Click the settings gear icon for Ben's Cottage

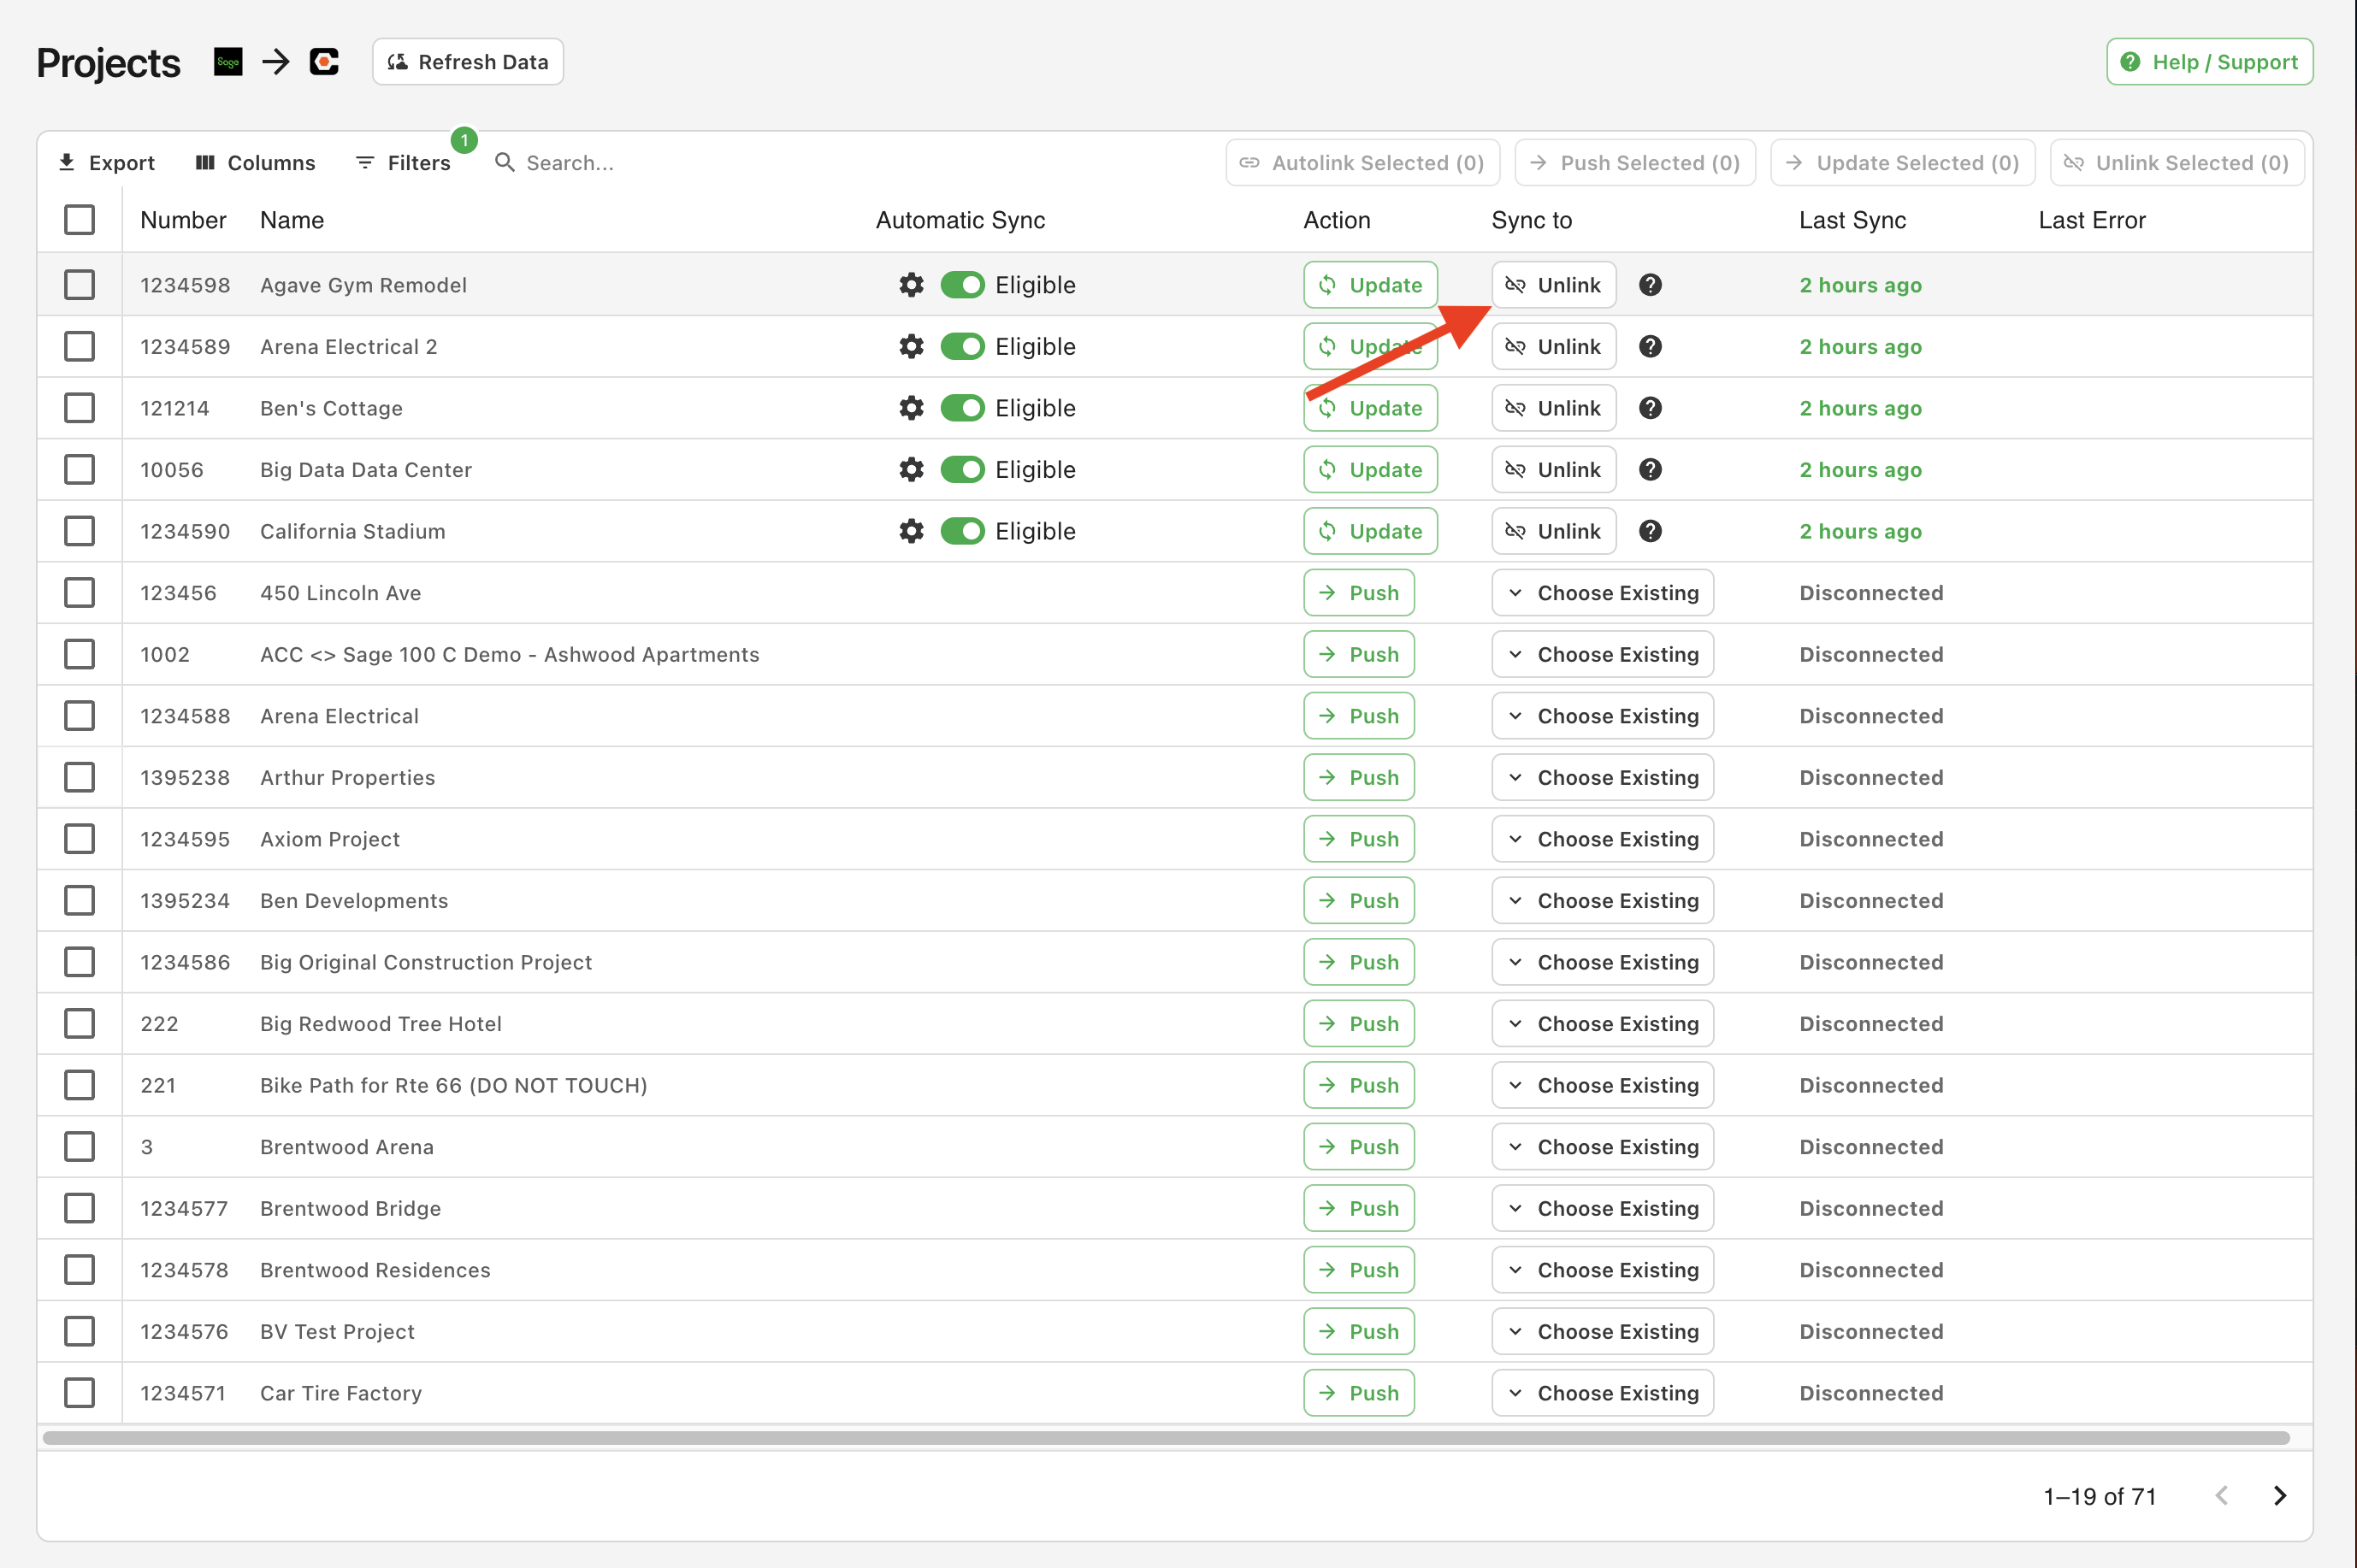coord(912,408)
